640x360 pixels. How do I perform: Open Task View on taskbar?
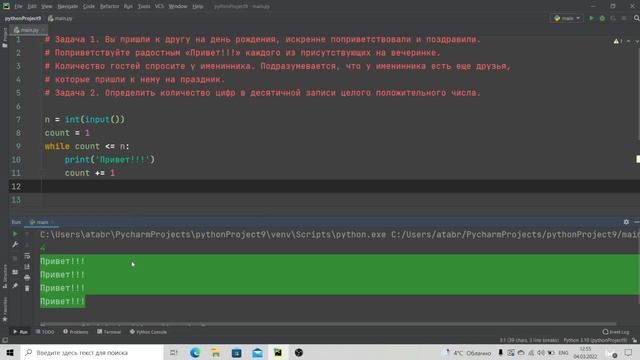click(x=174, y=352)
